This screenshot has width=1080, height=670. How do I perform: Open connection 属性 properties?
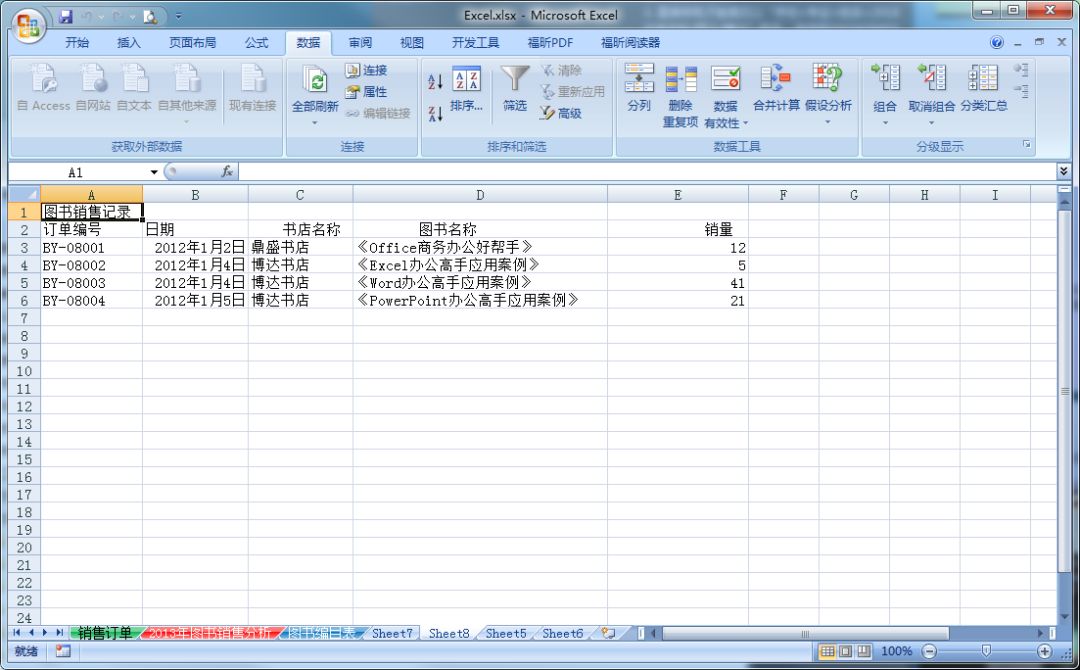[366, 92]
